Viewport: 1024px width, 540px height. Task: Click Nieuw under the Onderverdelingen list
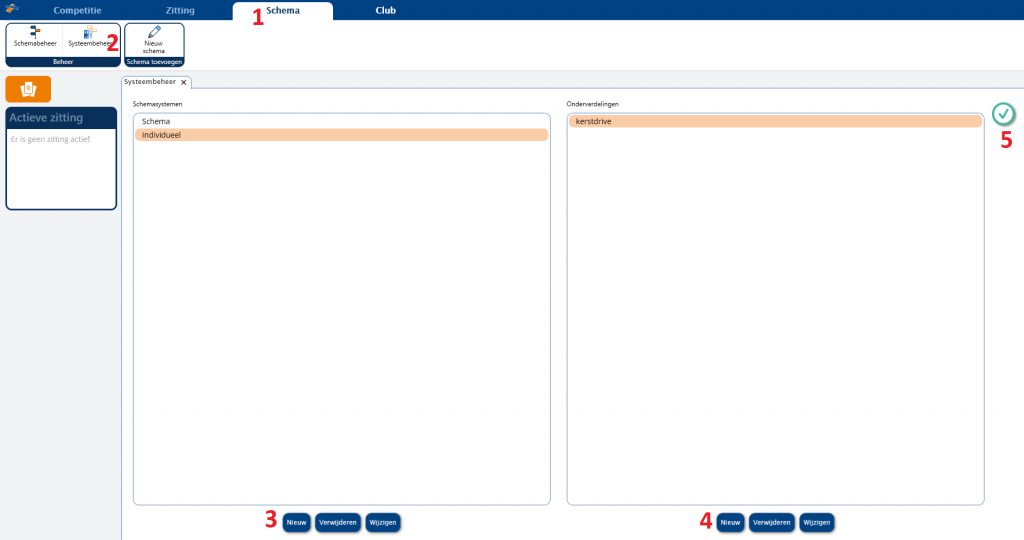click(730, 522)
